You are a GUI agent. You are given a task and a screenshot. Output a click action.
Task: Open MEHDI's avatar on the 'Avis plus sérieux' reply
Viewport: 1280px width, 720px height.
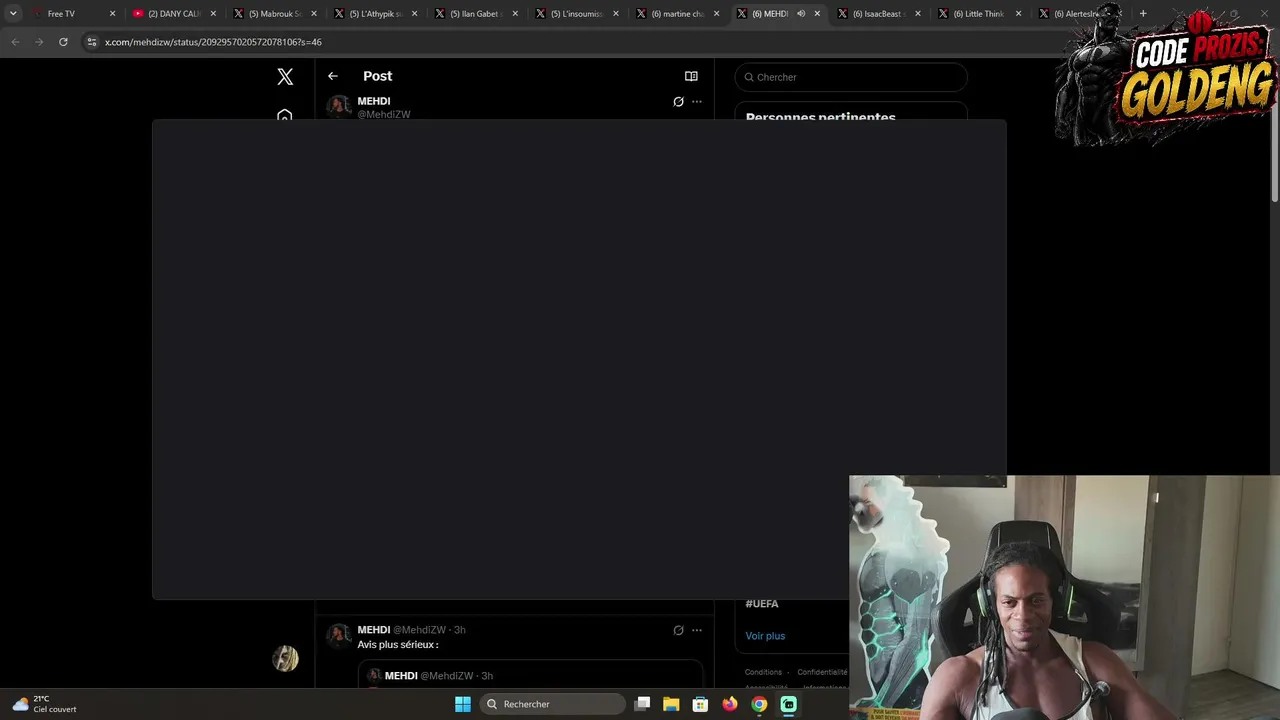click(x=339, y=636)
